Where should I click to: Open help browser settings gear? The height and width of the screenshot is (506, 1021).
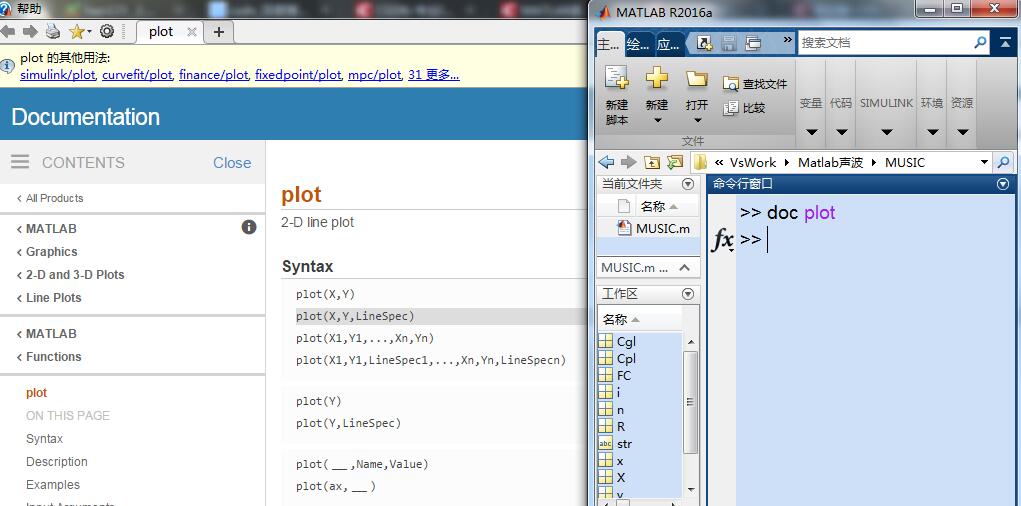click(x=107, y=32)
